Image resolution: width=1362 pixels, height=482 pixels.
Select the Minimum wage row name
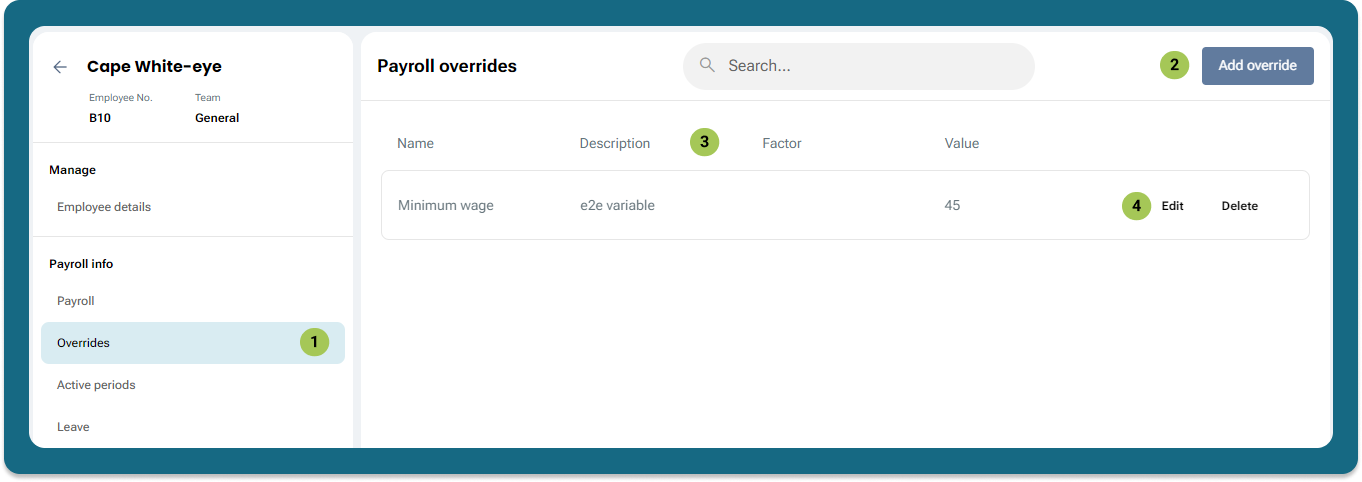point(445,206)
